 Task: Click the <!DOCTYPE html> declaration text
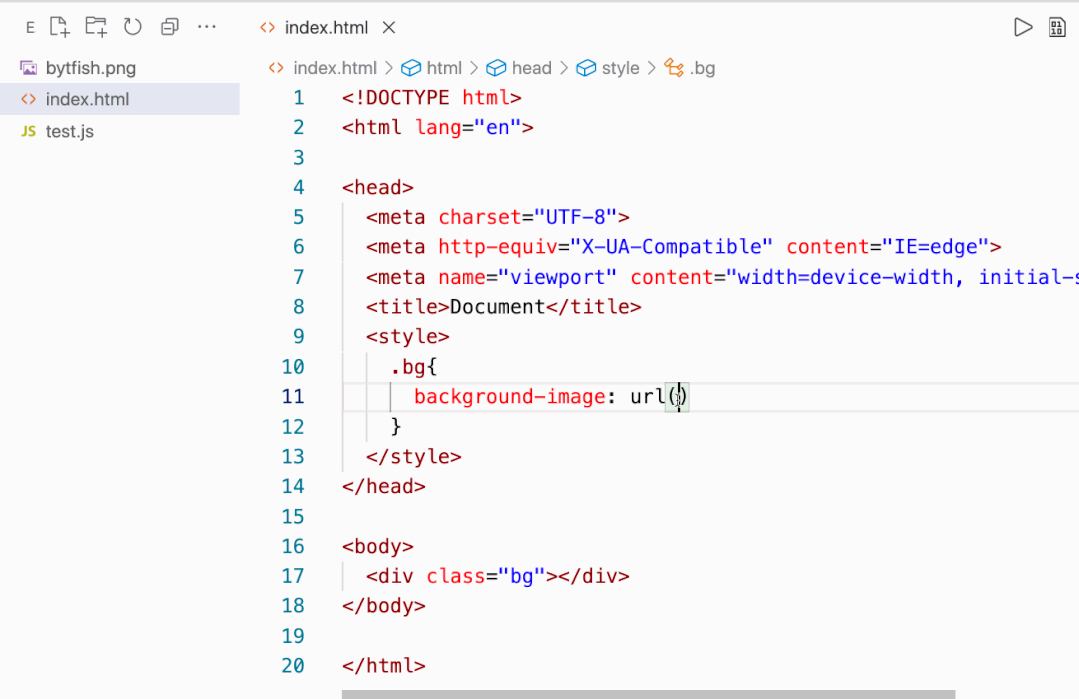(x=431, y=98)
